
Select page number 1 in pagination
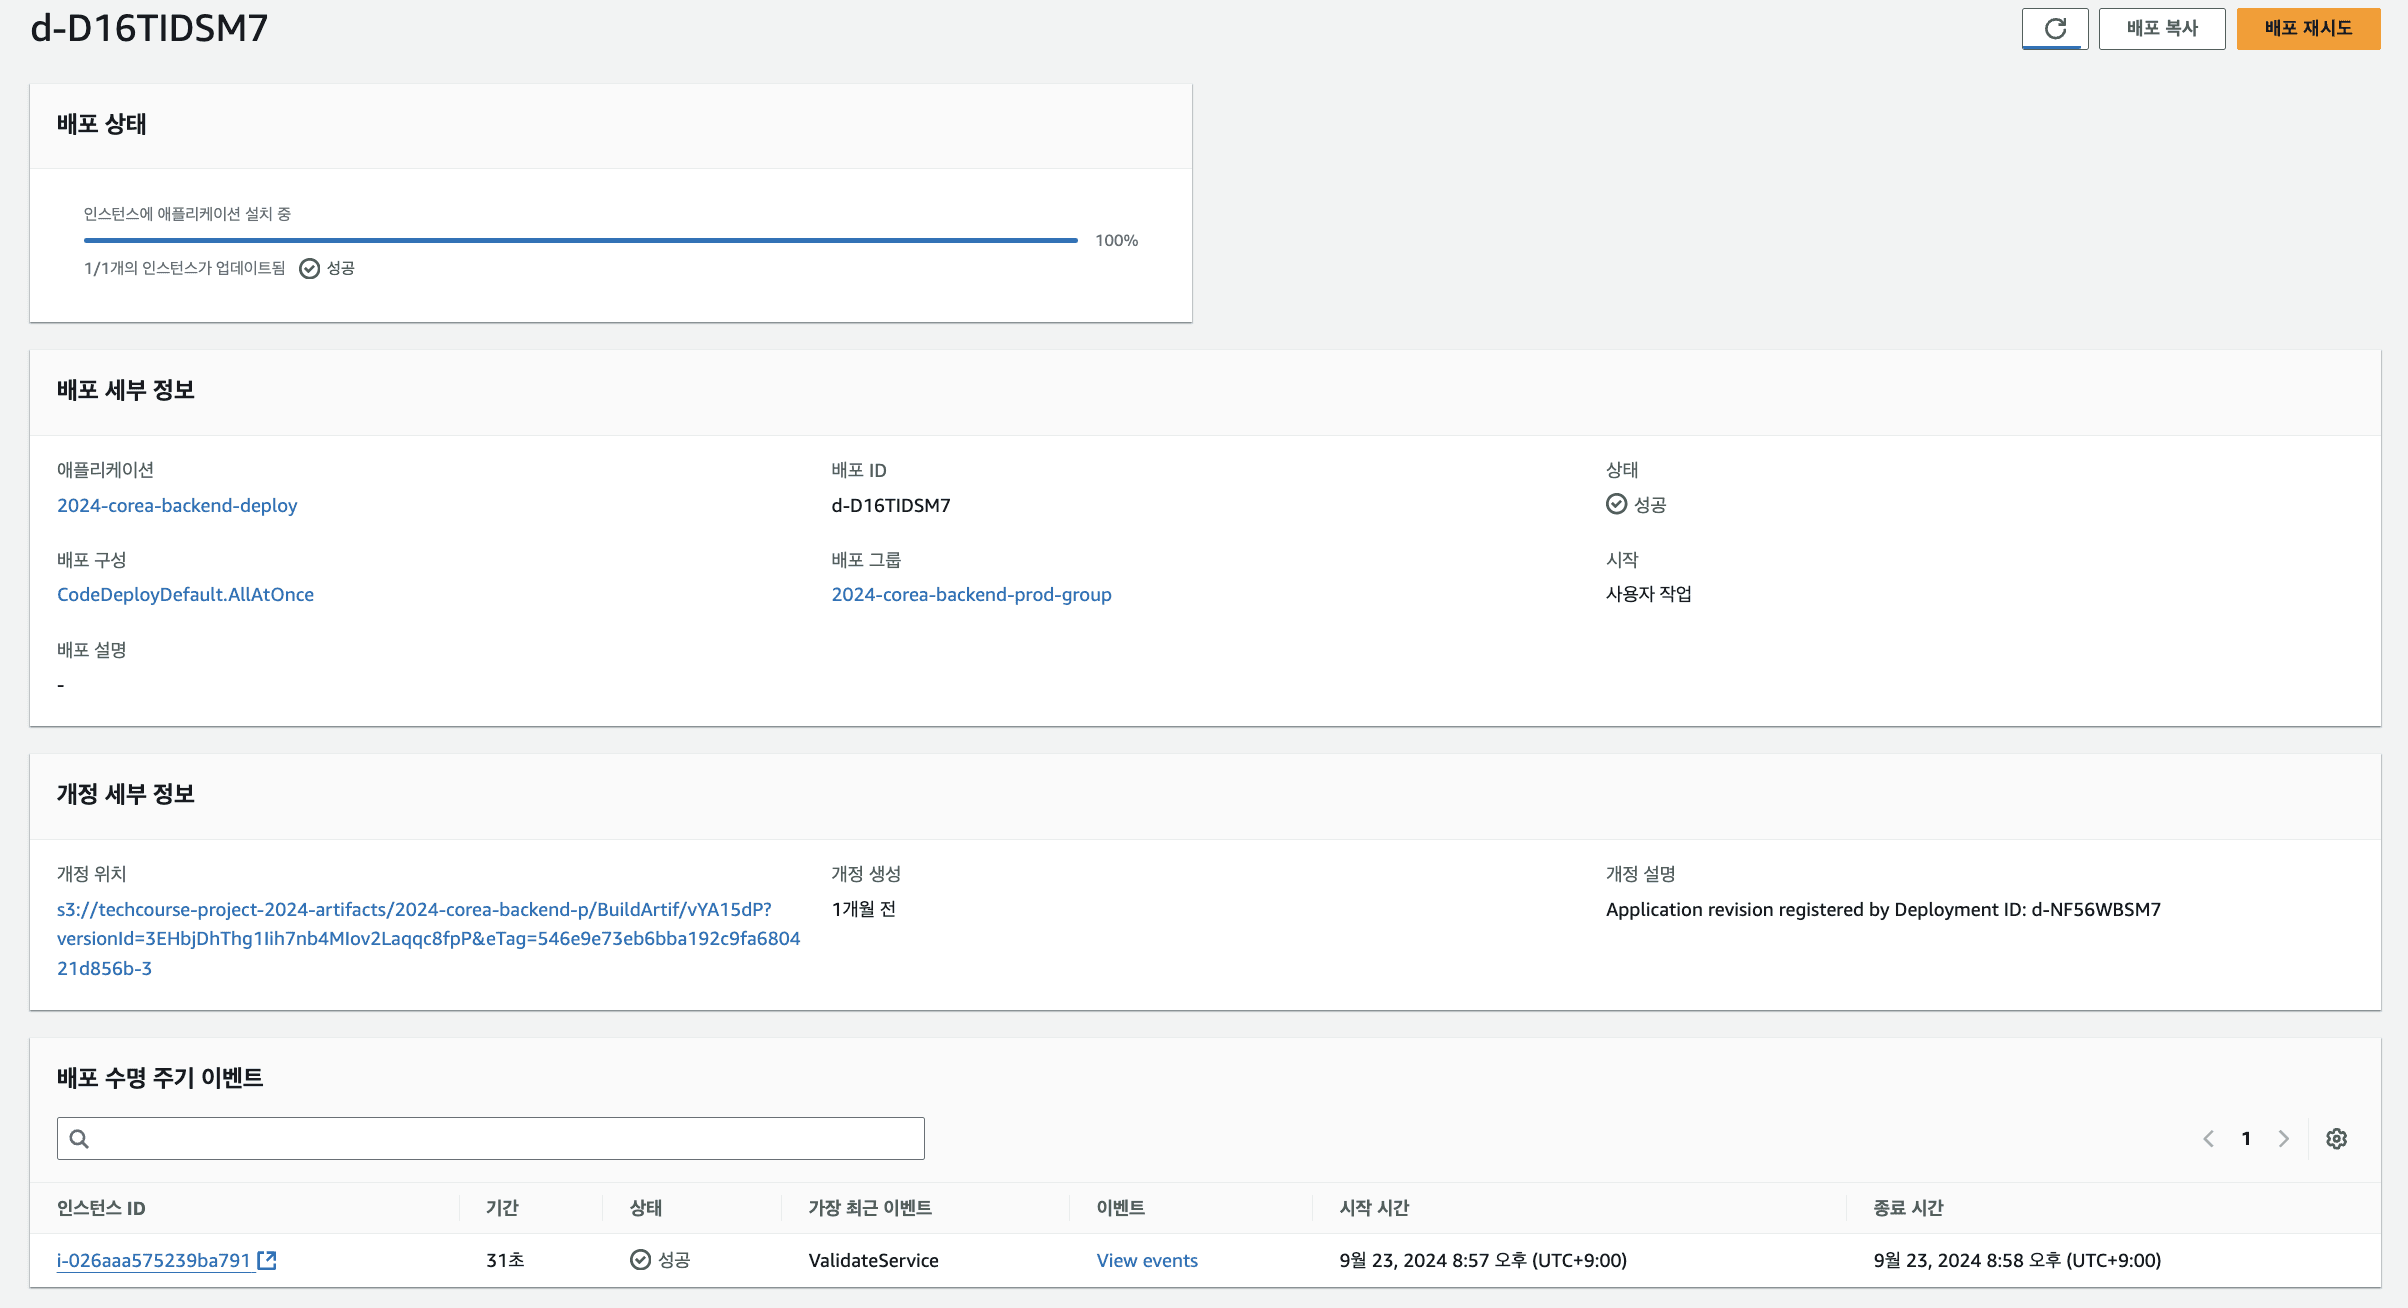2246,1138
